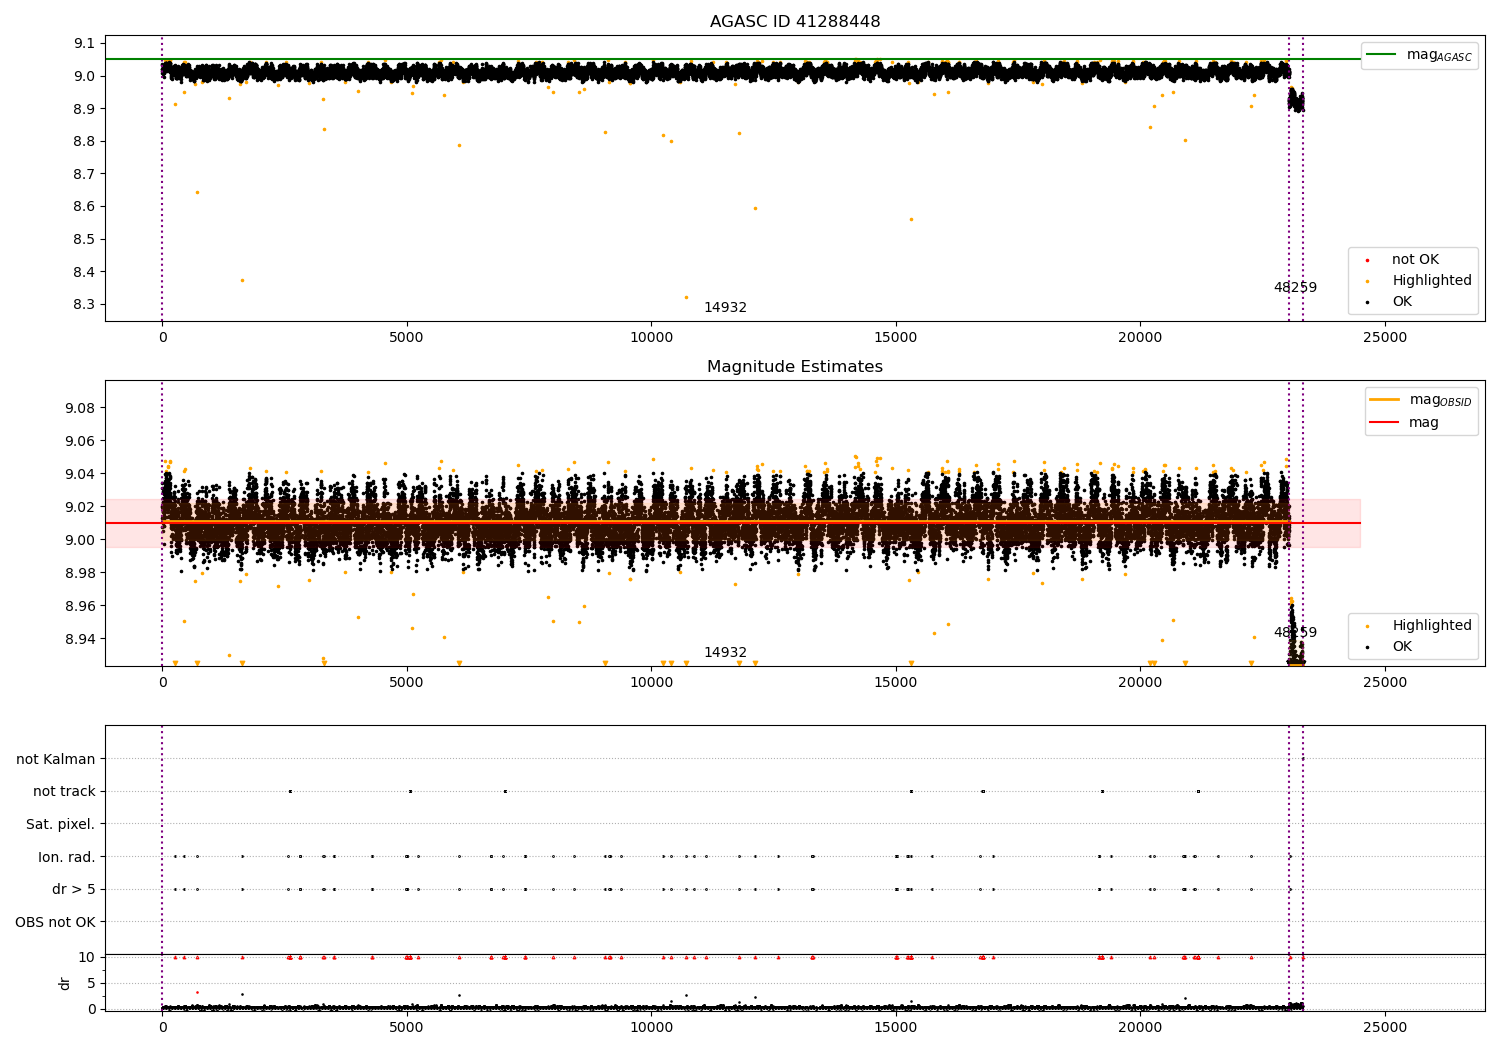Screen dimensions: 1500x1050
Task: Click the rotated 'dr' y-axis label
Action: click(x=65, y=983)
